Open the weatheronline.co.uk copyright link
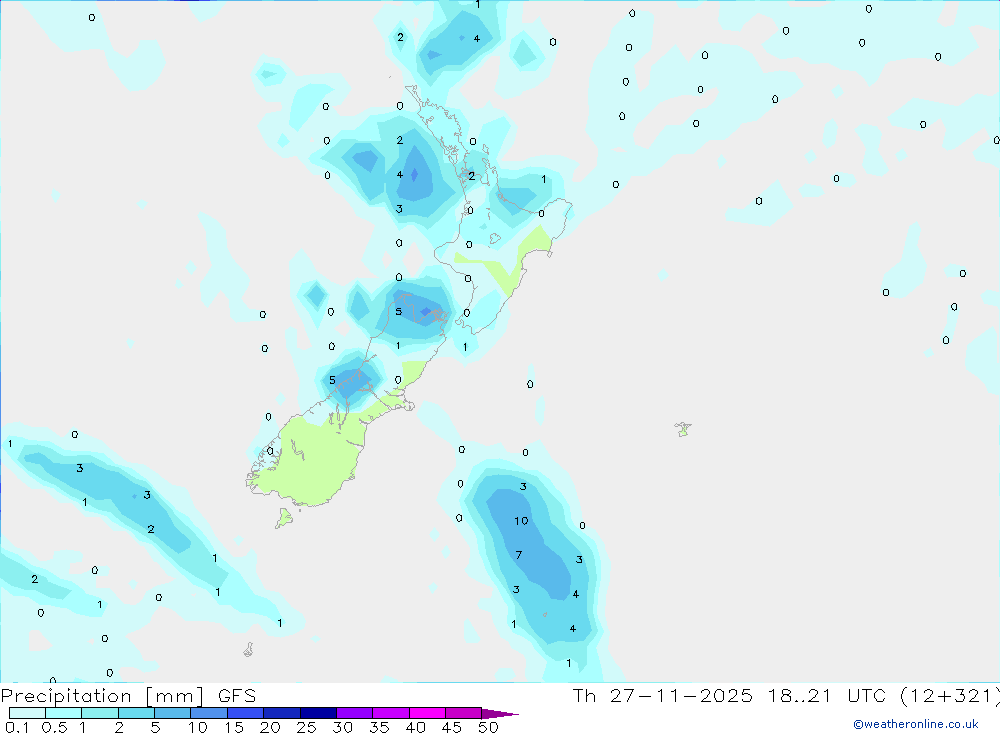 (x=916, y=724)
